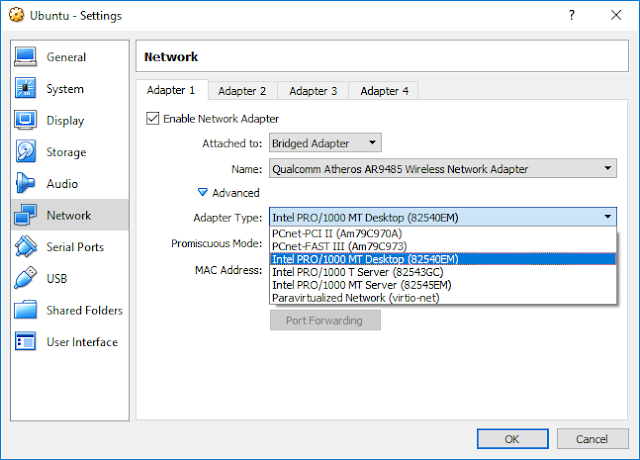Screen dimensions: 640x460
Task: Open the General settings category label
Action: tap(66, 57)
